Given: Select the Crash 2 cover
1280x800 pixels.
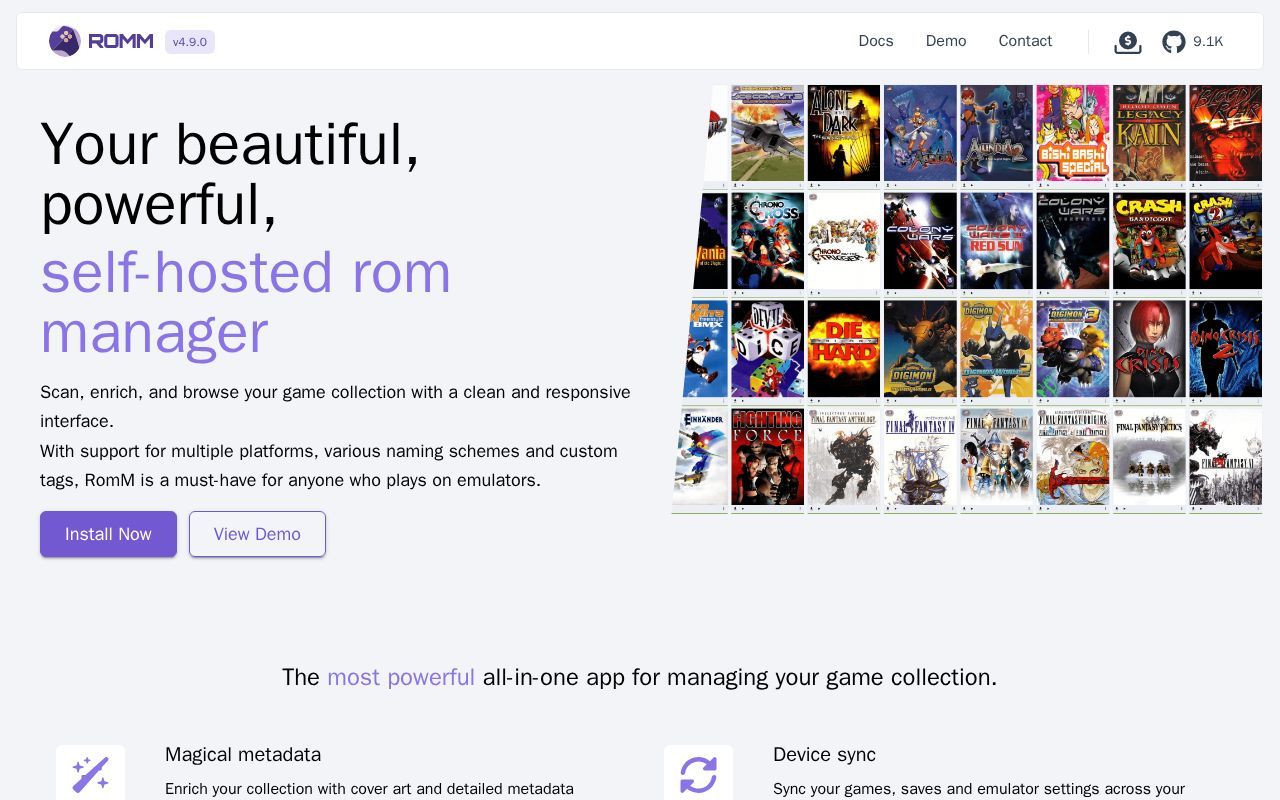Looking at the screenshot, I should point(1226,241).
